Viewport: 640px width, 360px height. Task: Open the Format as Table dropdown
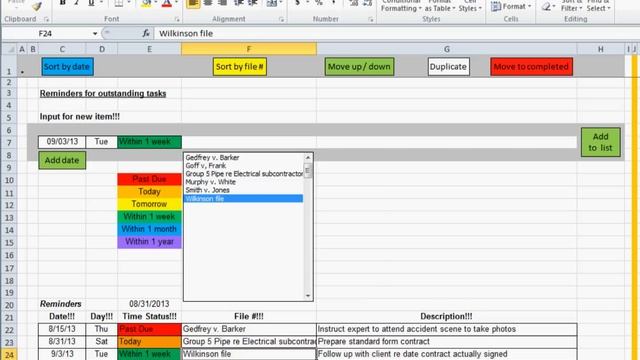pyautogui.click(x=440, y=6)
